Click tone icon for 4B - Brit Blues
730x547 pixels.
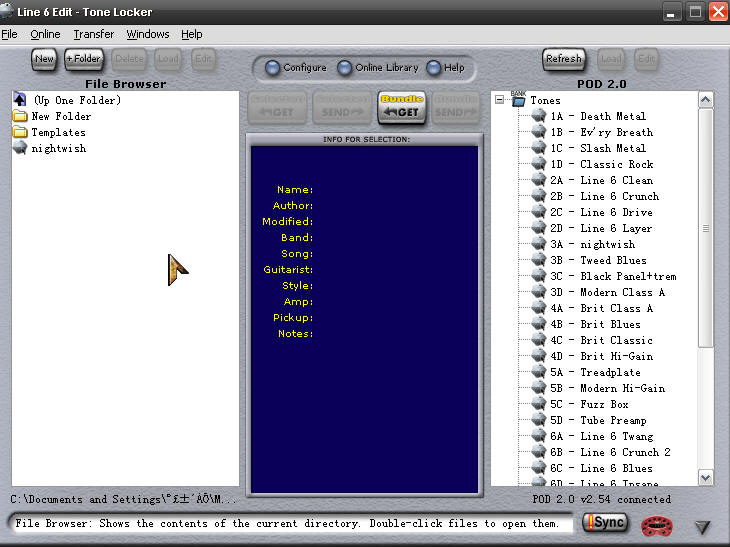pyautogui.click(x=539, y=324)
